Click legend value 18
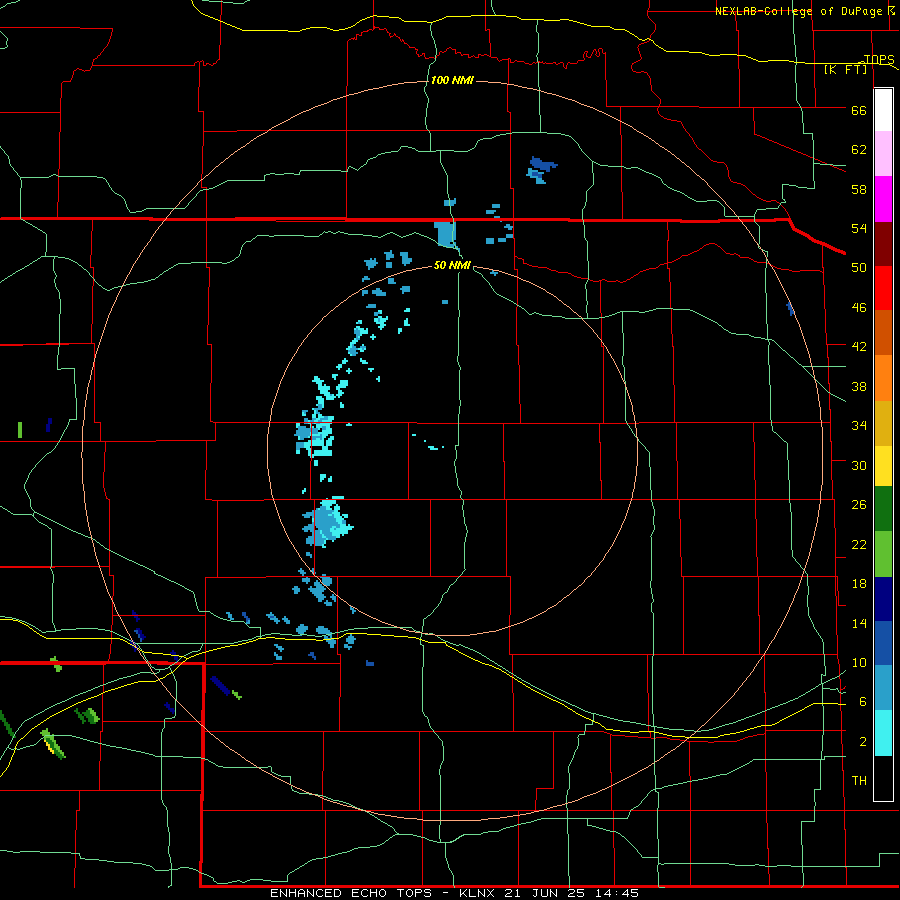900x900 pixels. tap(859, 584)
